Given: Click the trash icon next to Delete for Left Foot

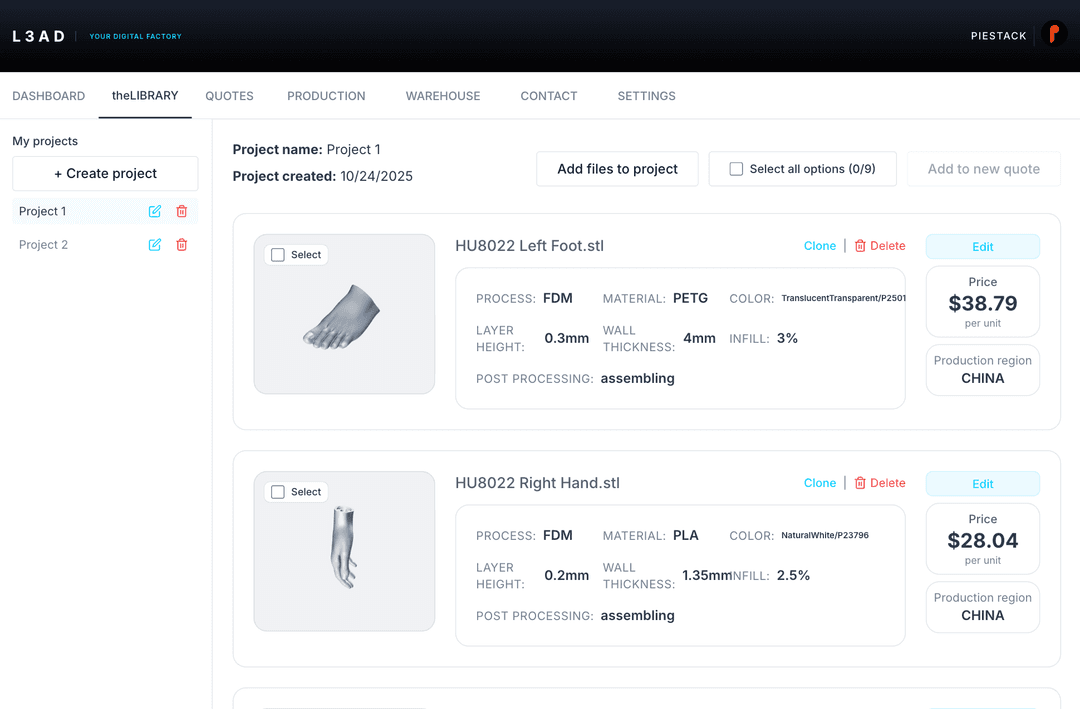Looking at the screenshot, I should [861, 246].
